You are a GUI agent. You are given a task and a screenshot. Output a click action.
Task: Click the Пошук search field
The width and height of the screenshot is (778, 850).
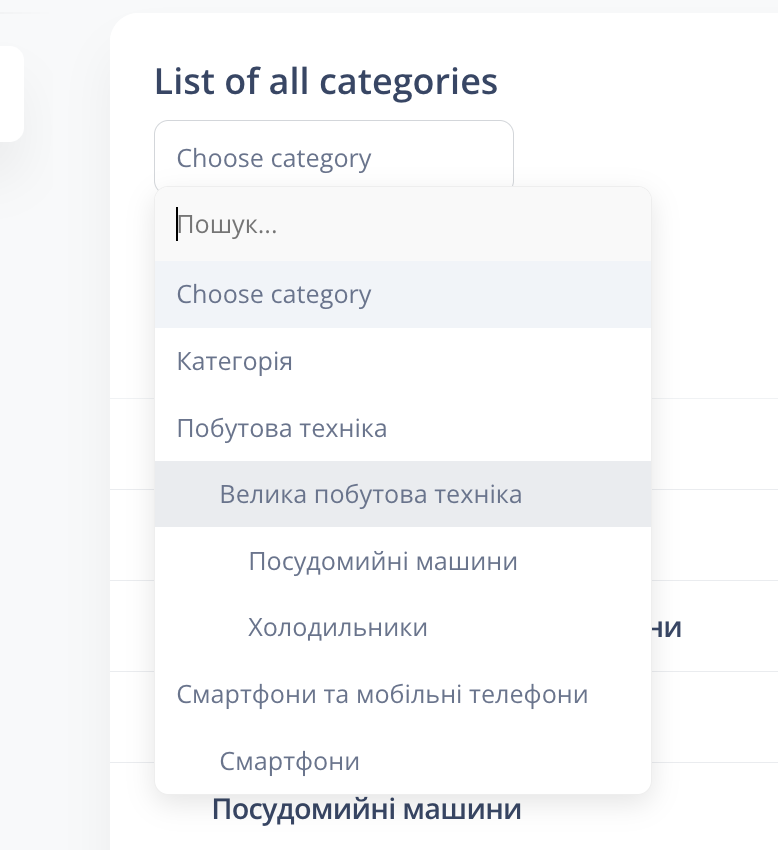pos(402,225)
